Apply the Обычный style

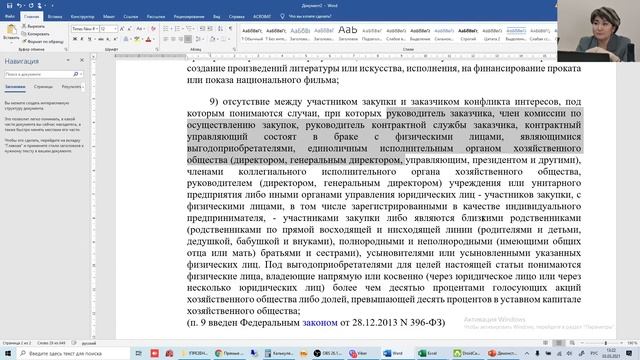[x=252, y=34]
